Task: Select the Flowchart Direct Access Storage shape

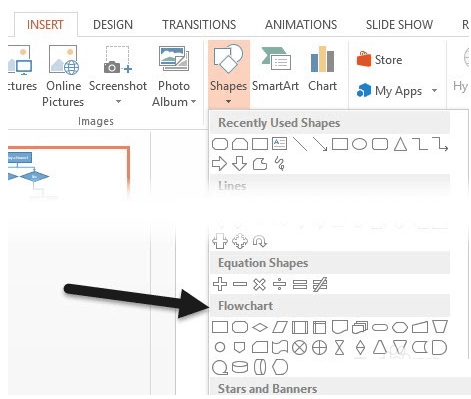Action: pos(260,367)
